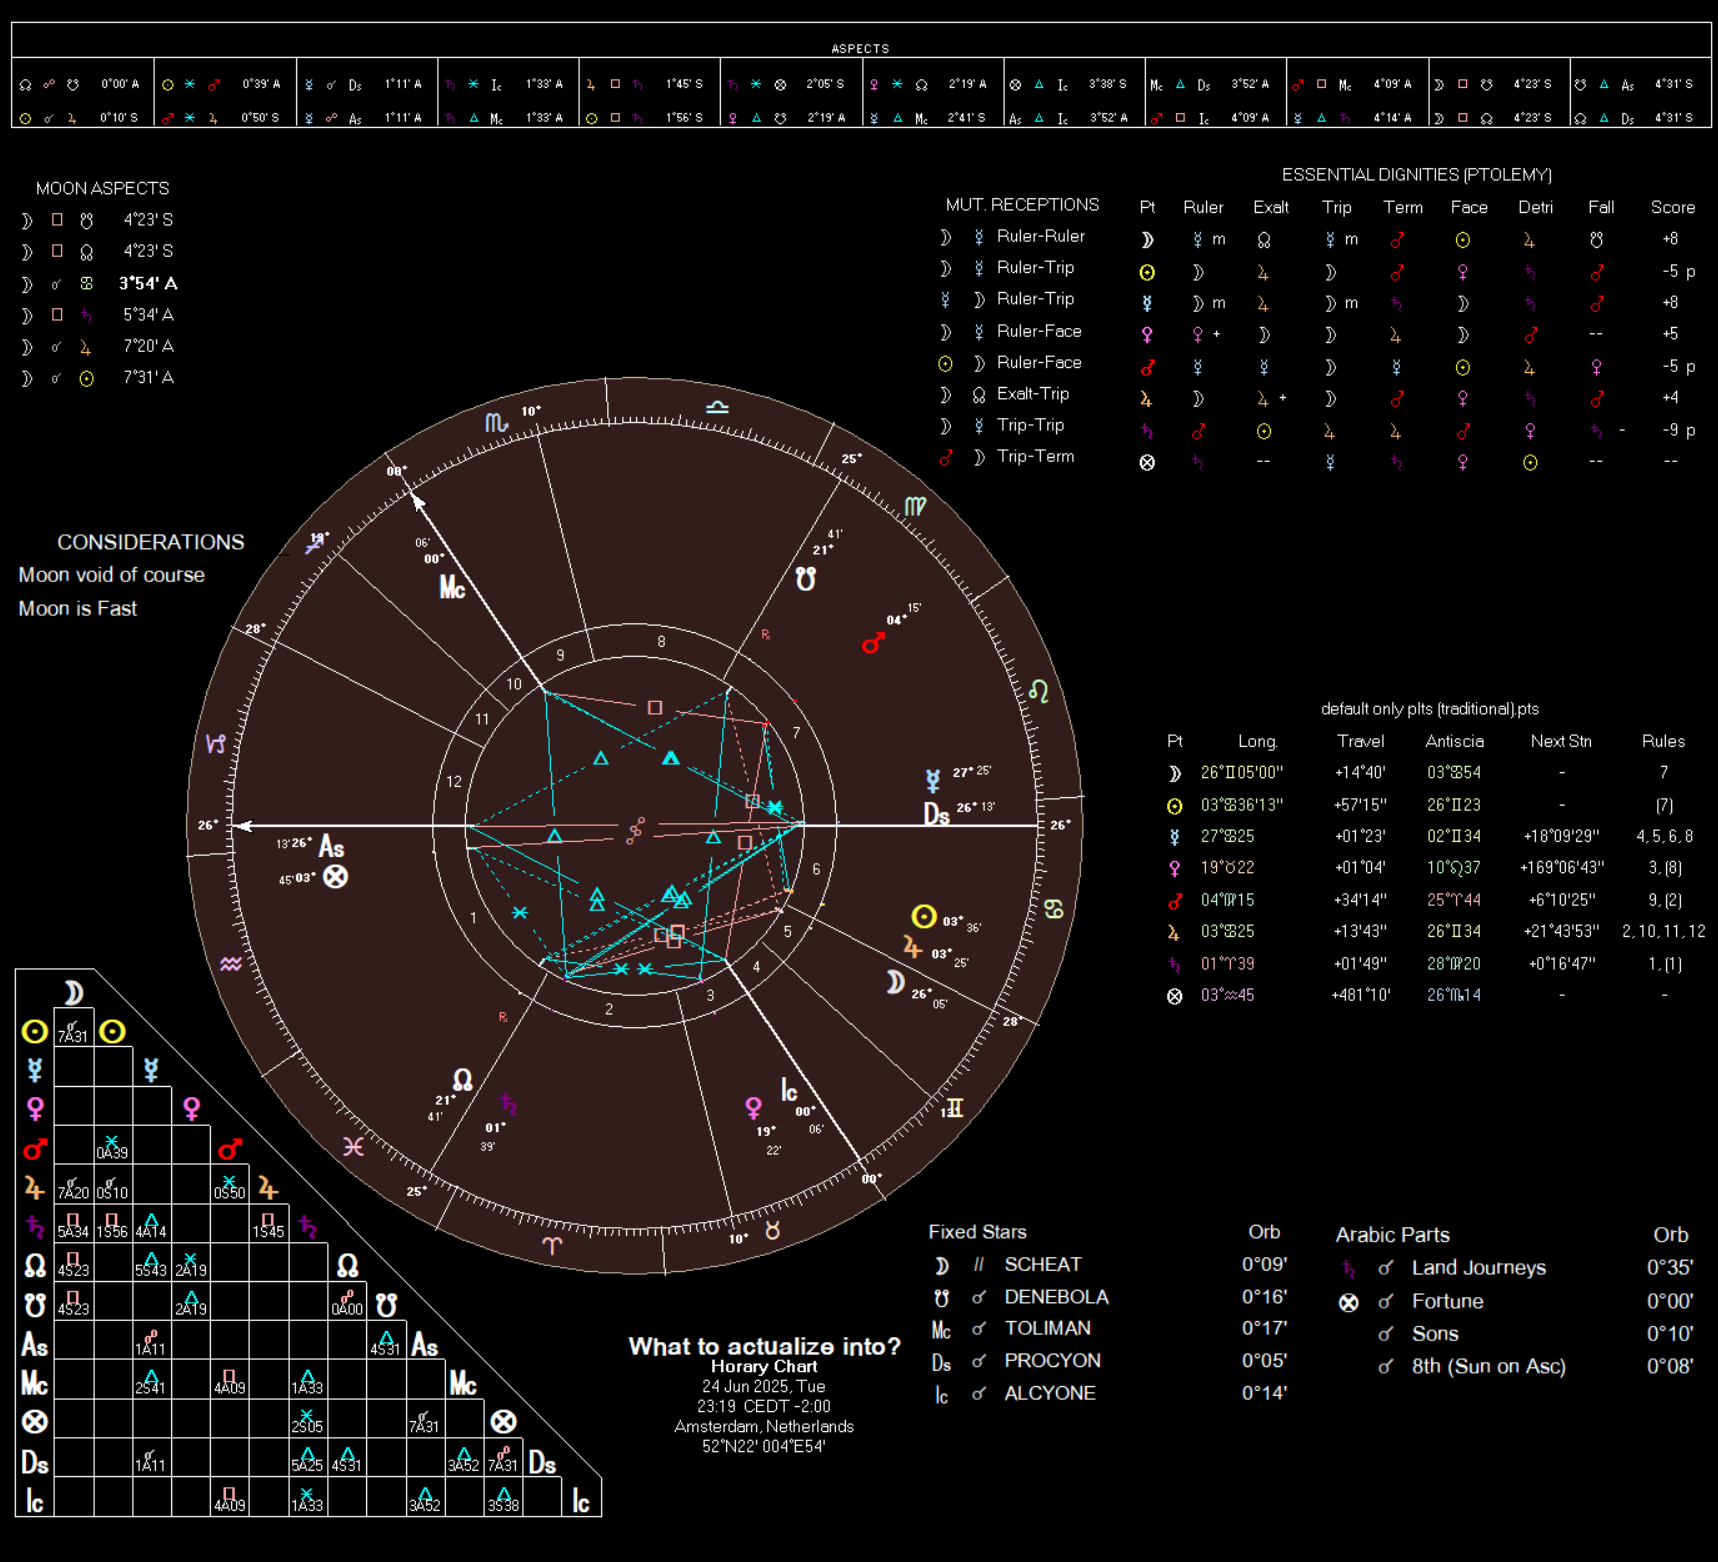Click the '-9 p' dignity score
This screenshot has width=1718, height=1562.
tap(1677, 430)
